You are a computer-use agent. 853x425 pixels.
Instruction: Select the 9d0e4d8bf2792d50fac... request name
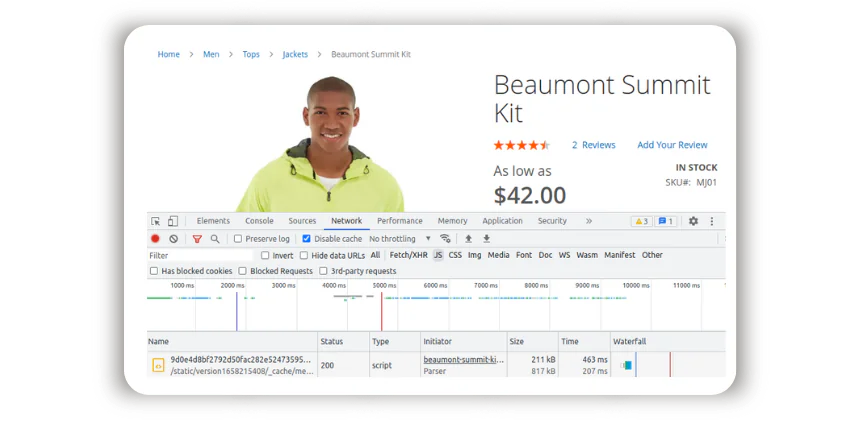242,360
